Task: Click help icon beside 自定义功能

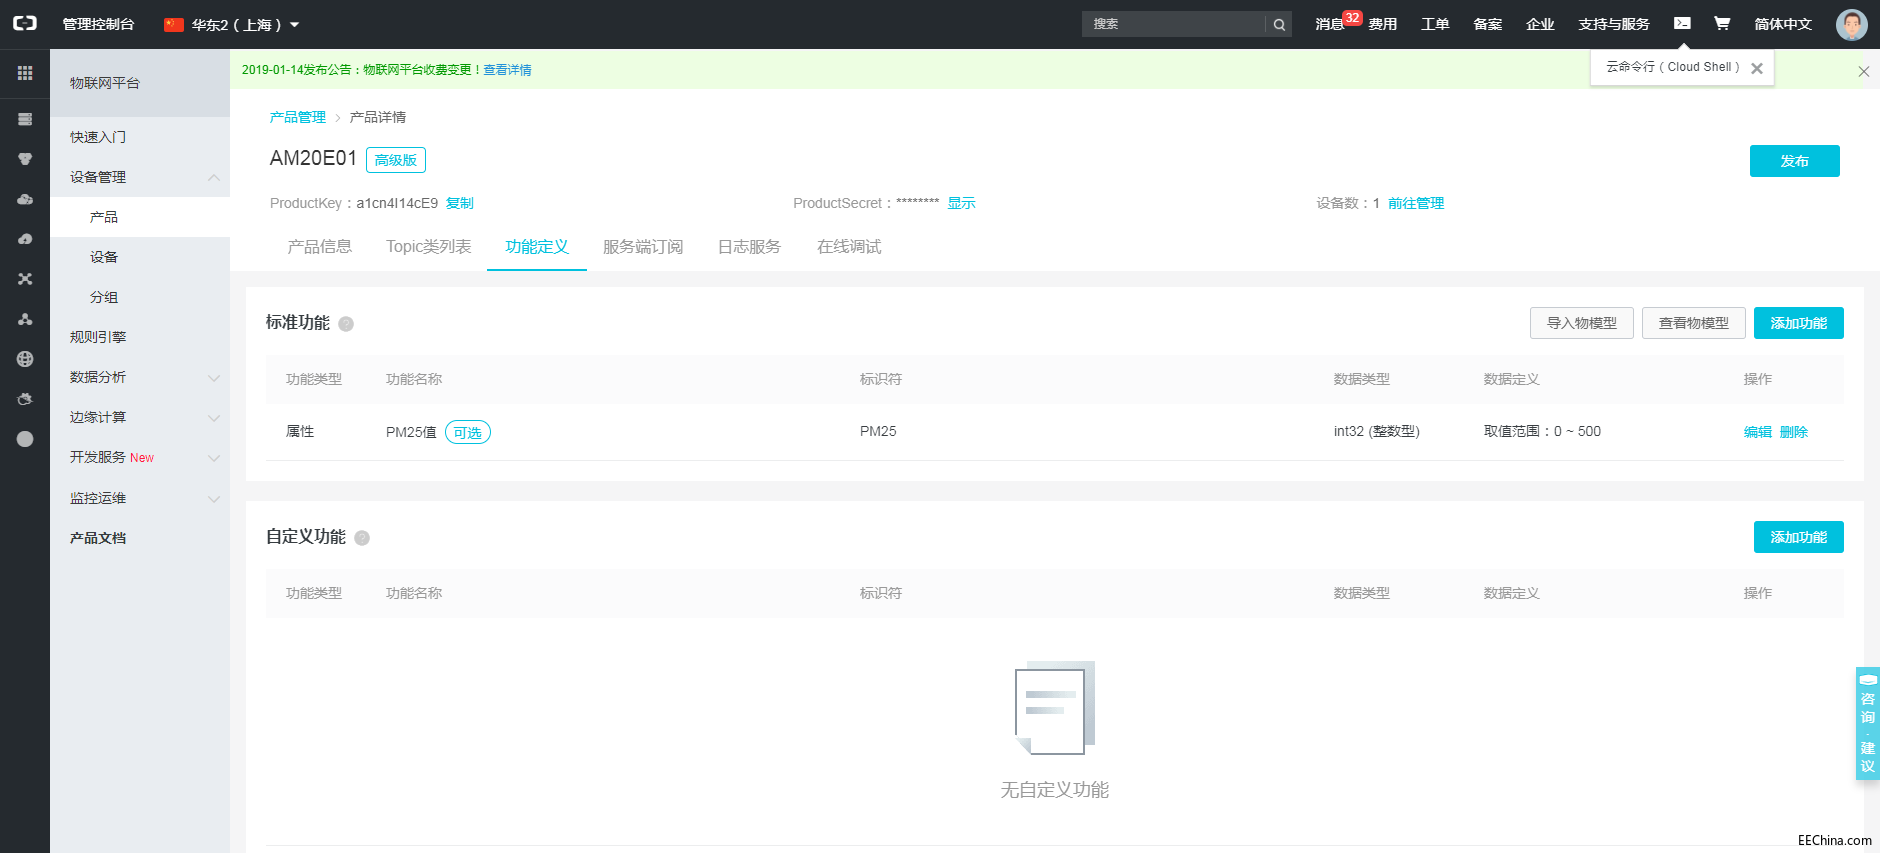Action: tap(362, 538)
